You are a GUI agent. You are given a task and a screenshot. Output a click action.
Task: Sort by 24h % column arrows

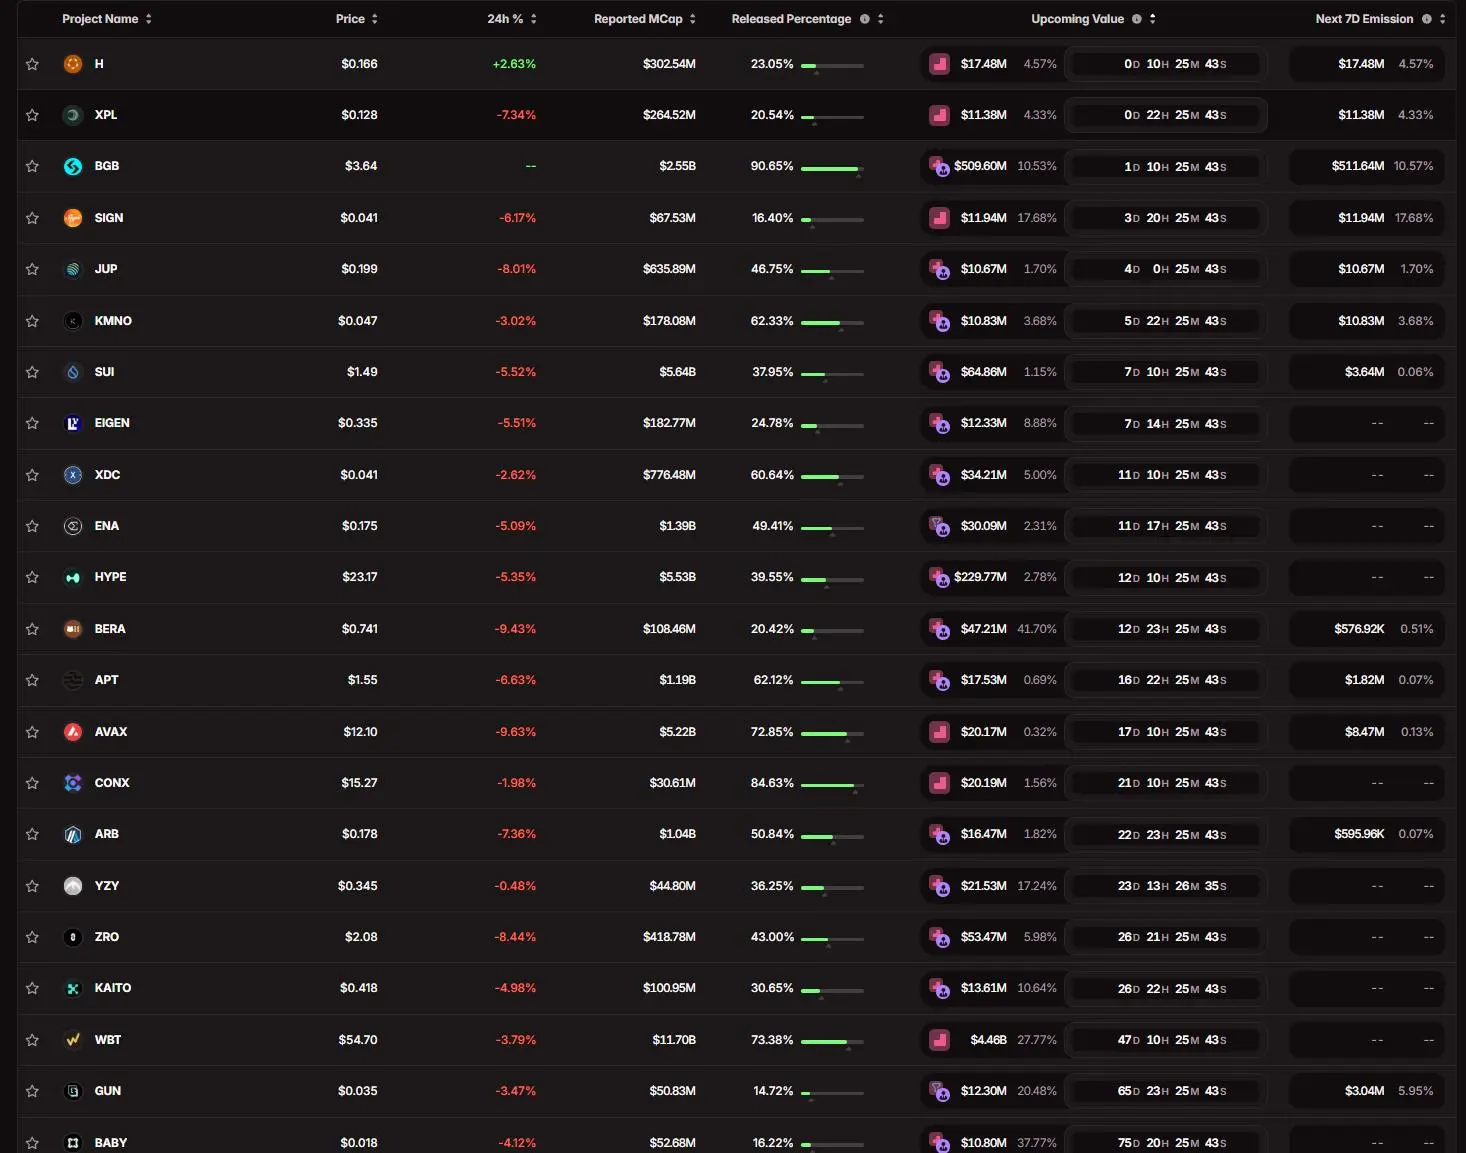point(534,19)
